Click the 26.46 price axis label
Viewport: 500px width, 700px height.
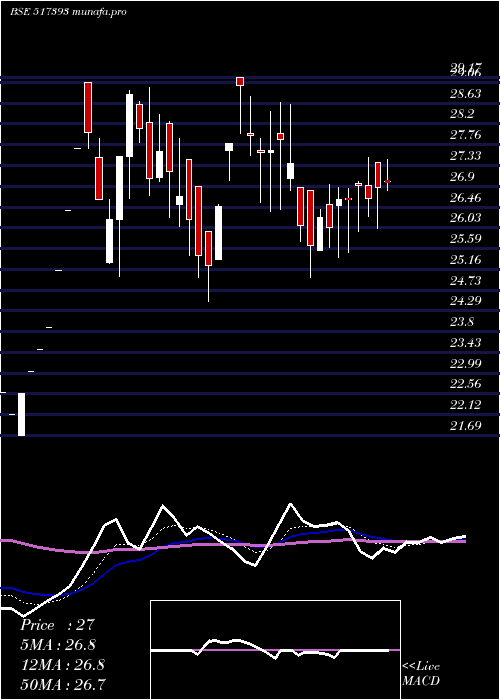tap(465, 197)
